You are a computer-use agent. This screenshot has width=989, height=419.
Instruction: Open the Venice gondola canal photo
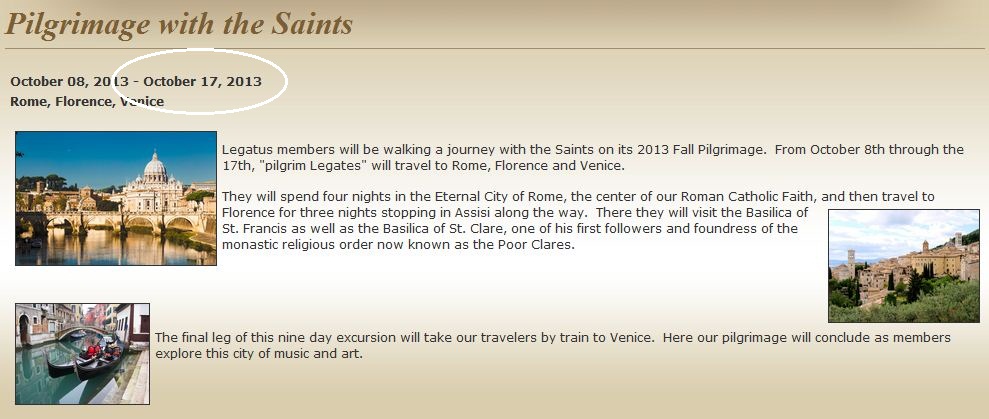(x=82, y=353)
